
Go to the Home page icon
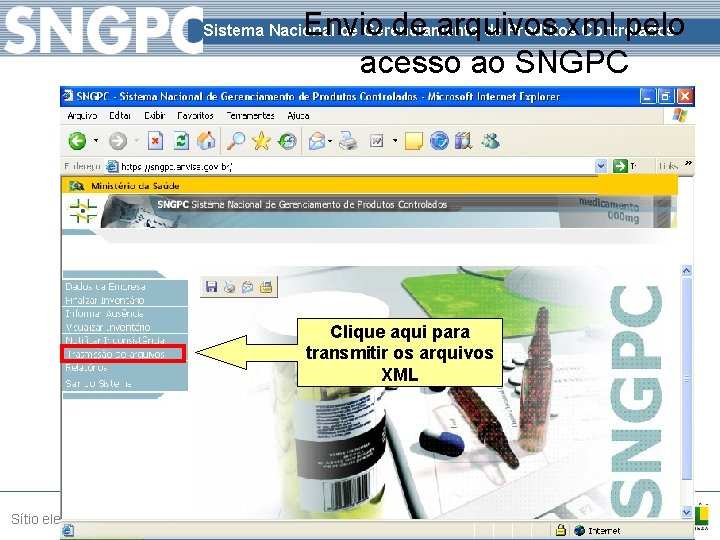[x=206, y=141]
